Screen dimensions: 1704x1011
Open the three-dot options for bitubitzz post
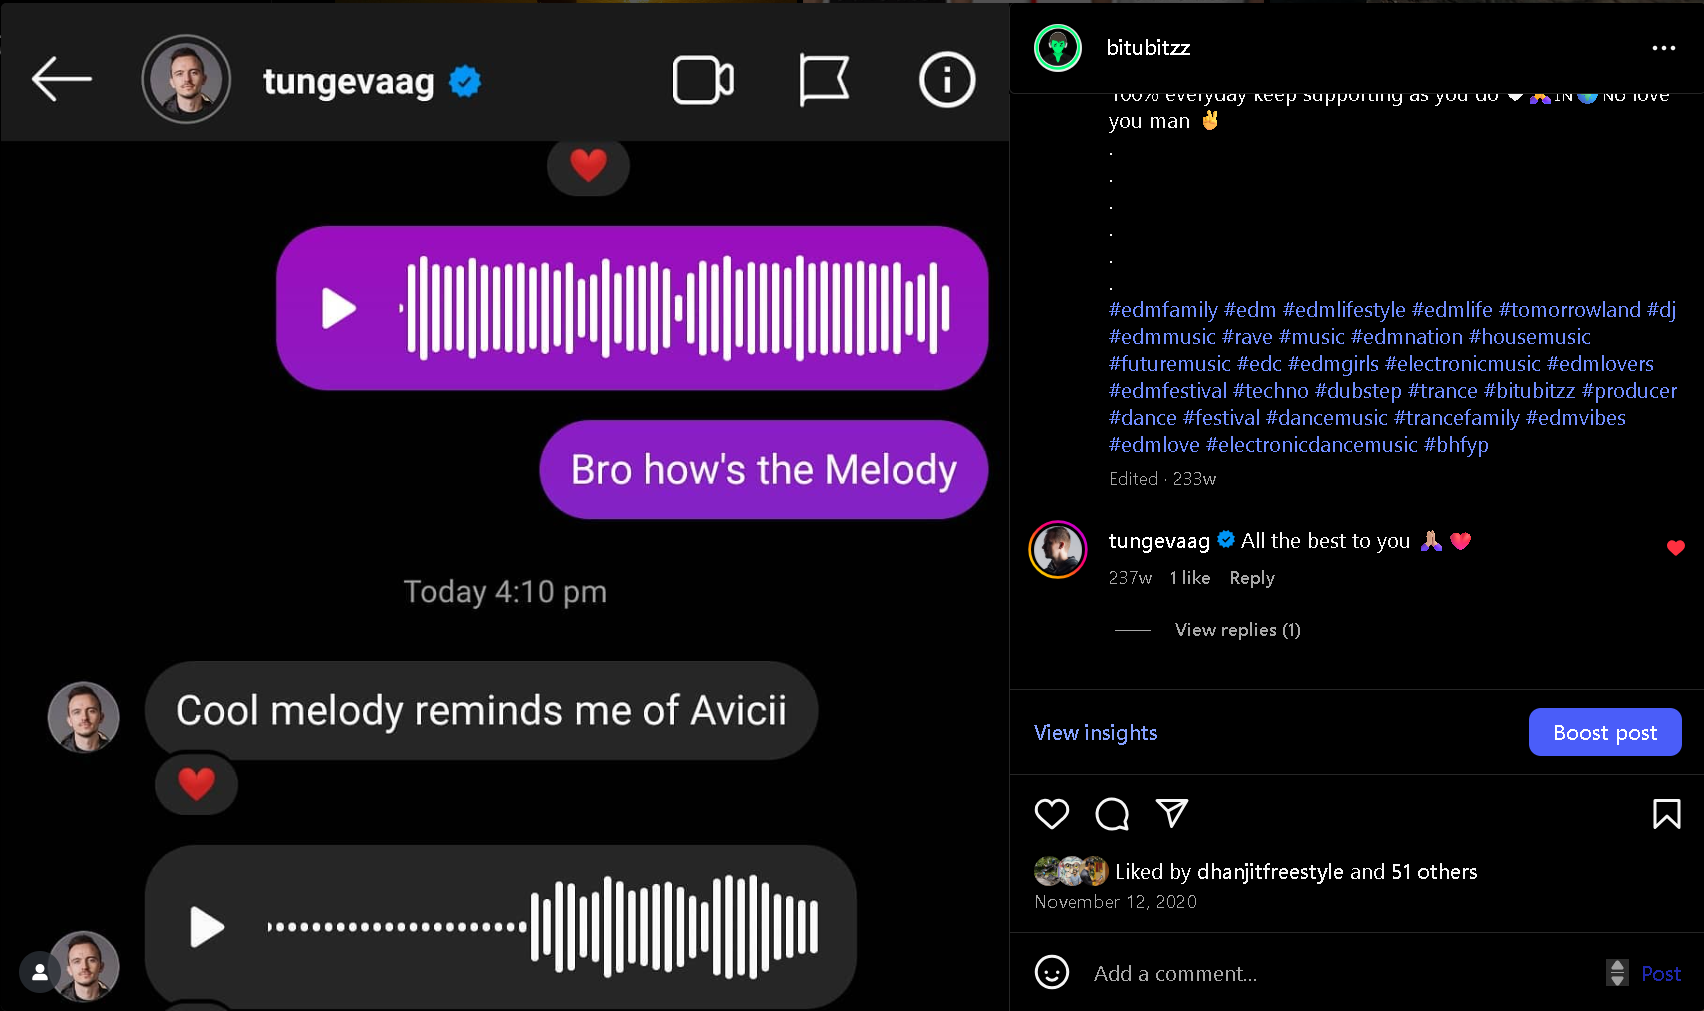(1663, 48)
